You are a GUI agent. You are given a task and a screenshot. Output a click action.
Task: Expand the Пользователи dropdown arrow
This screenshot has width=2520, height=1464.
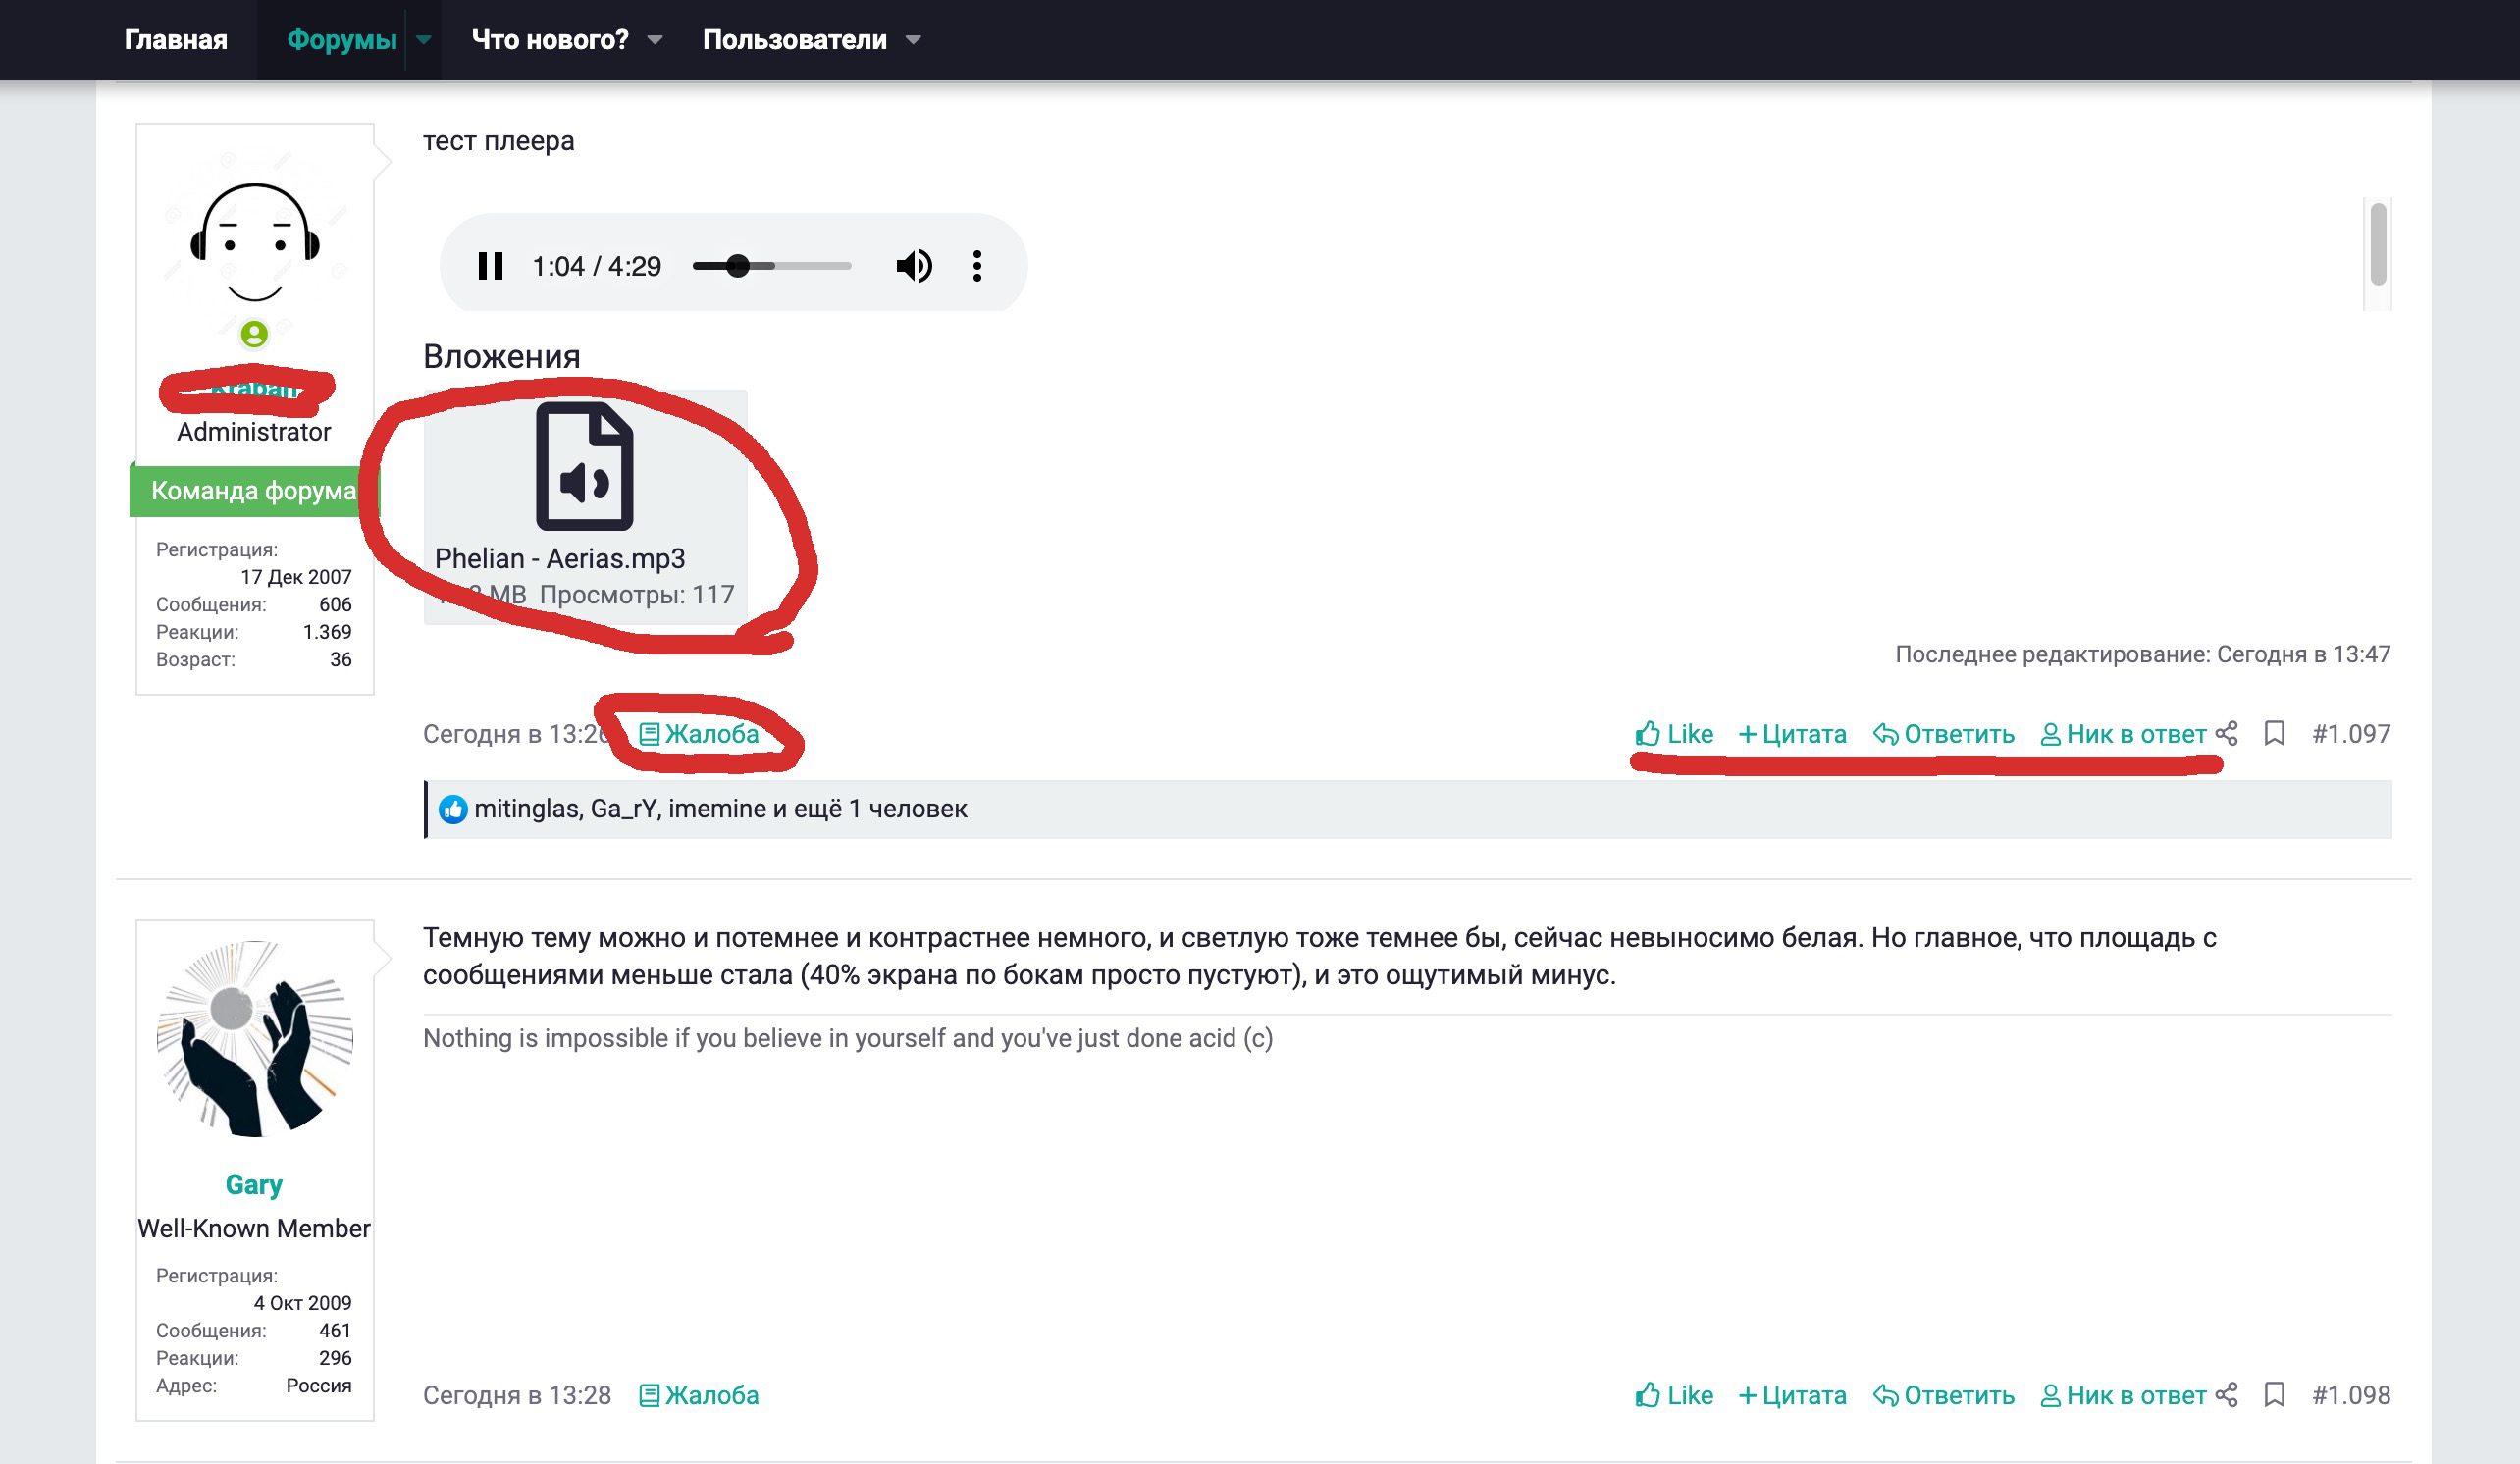[912, 40]
